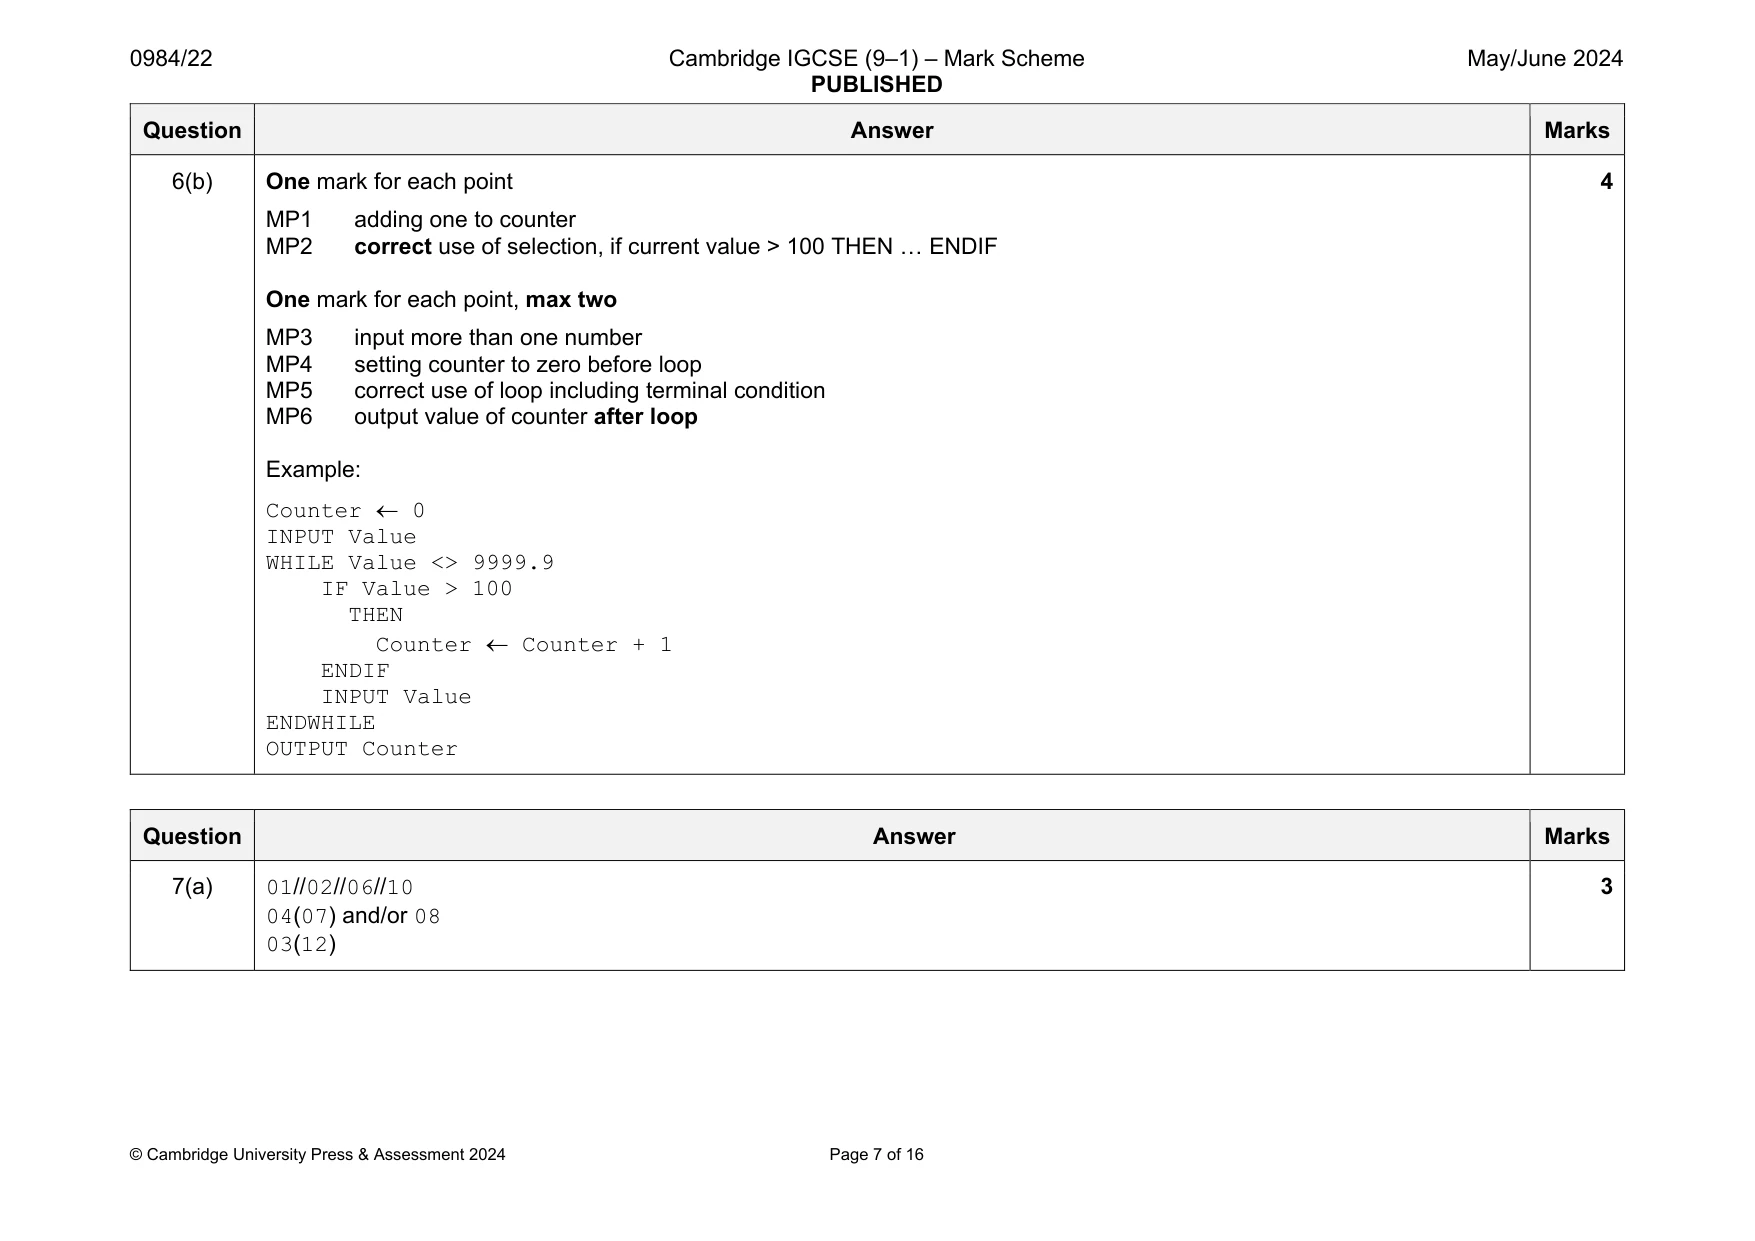The height and width of the screenshot is (1241, 1755).
Task: Click the MP4 line "setting counter to zero before loop"
Action: (x=484, y=365)
